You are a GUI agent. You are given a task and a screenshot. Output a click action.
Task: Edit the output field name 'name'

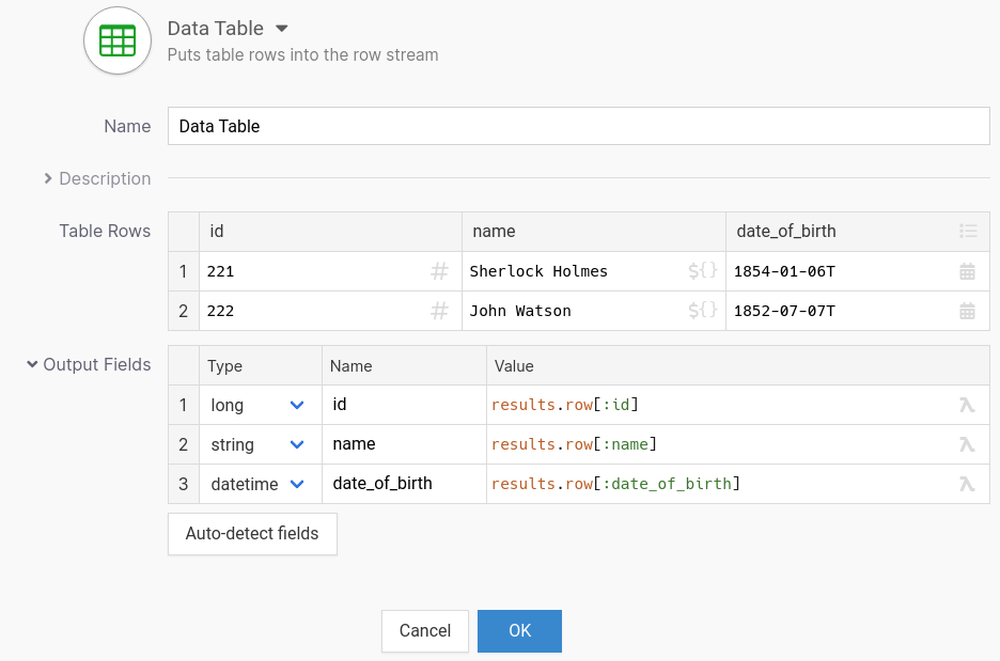[x=404, y=445]
